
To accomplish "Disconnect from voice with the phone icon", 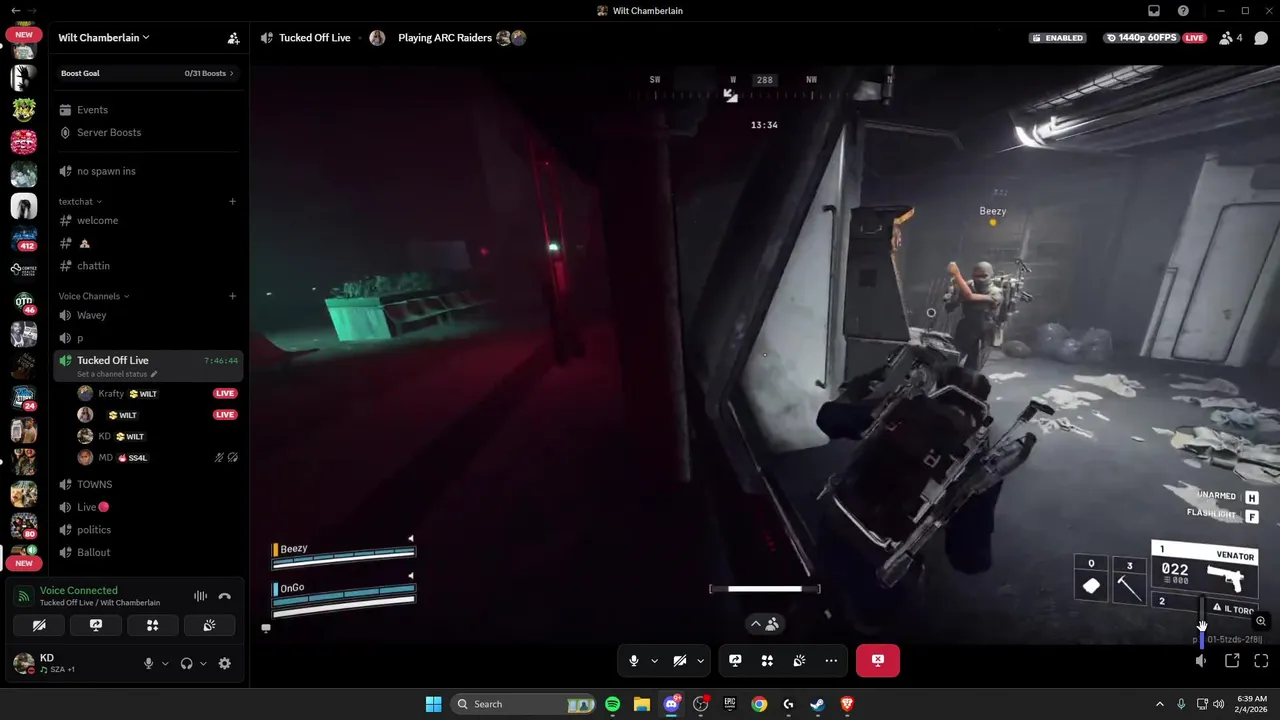I will pos(225,596).
